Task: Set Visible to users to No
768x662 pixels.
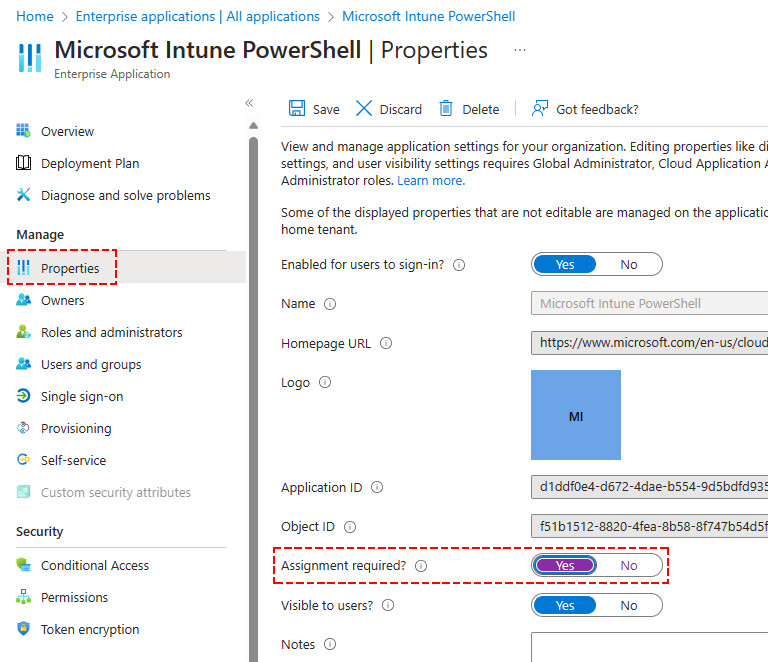Action: coord(629,606)
